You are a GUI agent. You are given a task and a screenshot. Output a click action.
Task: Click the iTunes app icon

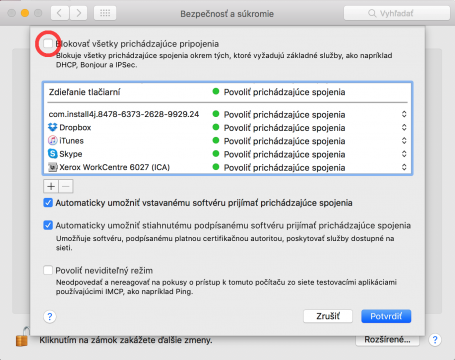(53, 140)
